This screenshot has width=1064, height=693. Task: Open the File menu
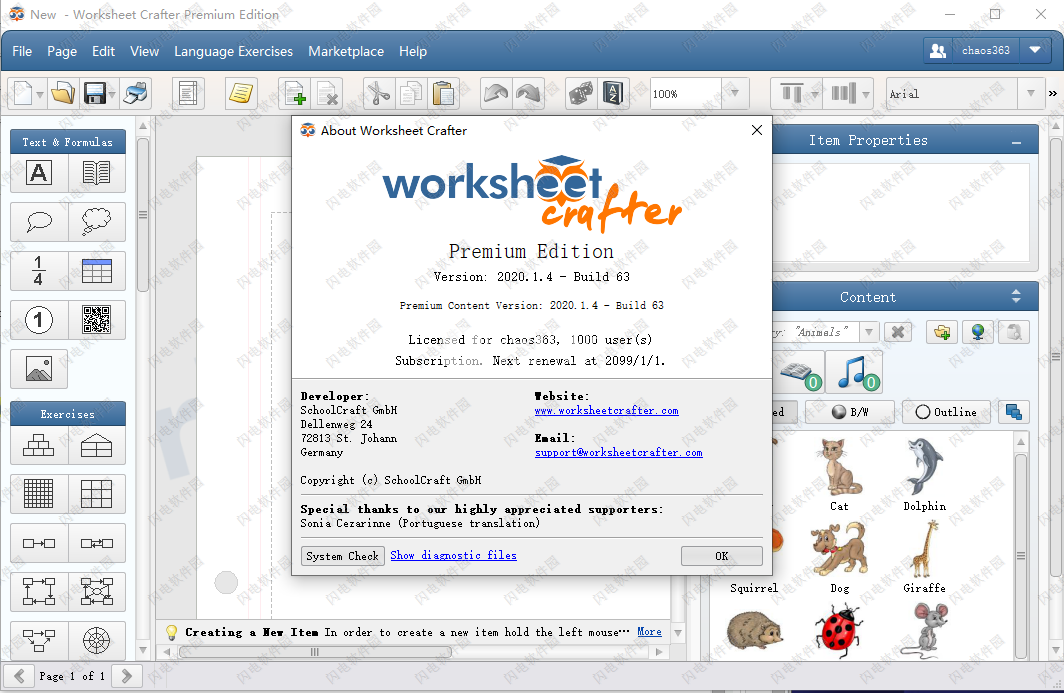(x=22, y=51)
